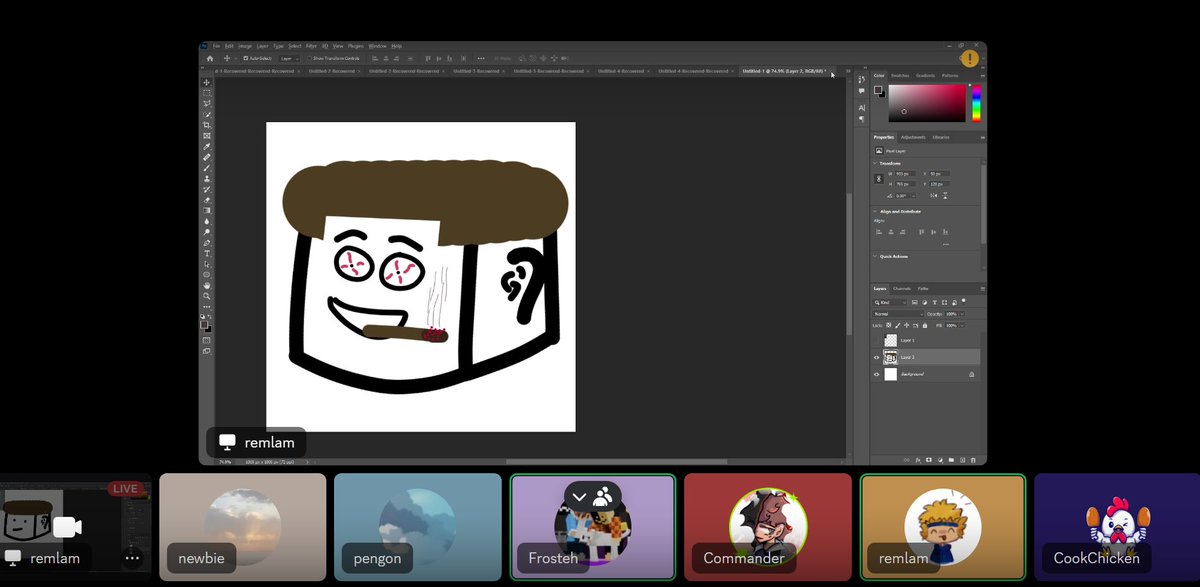
Task: Click the foreground color swatch in Color panel
Action: [877, 90]
